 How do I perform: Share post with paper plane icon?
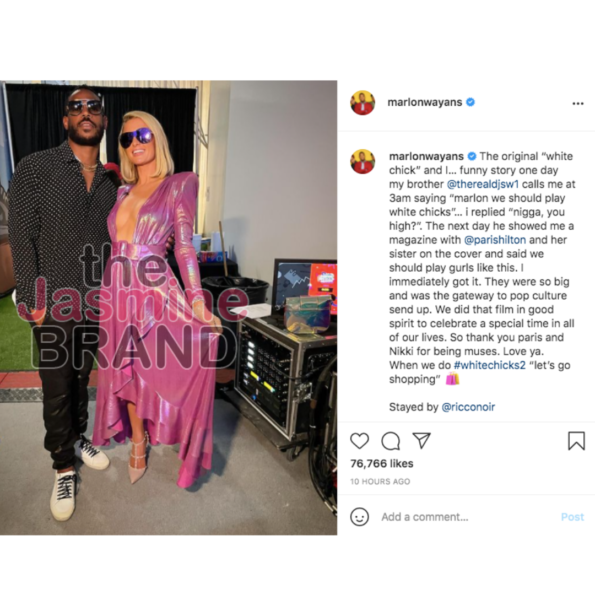[421, 440]
